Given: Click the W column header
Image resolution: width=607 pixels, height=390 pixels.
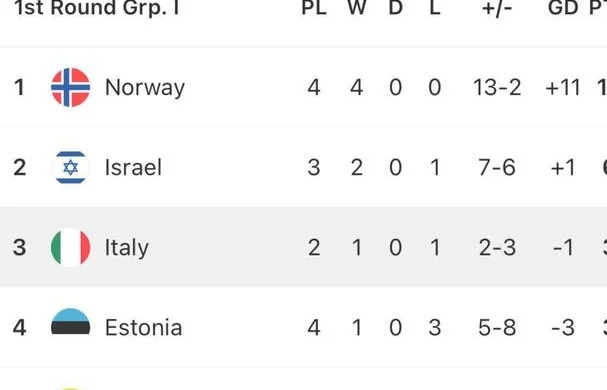Looking at the screenshot, I should pyautogui.click(x=357, y=8).
